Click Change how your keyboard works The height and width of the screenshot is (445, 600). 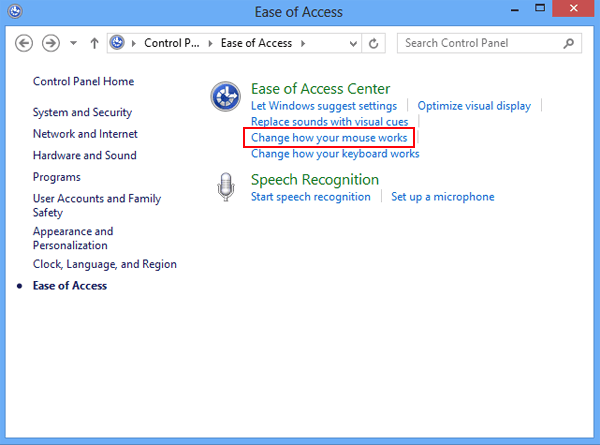(335, 153)
